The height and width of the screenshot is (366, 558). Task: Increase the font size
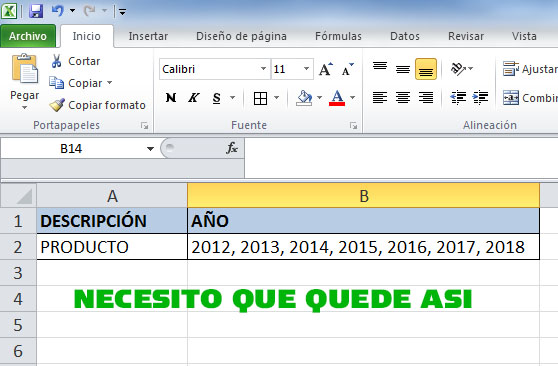click(326, 69)
